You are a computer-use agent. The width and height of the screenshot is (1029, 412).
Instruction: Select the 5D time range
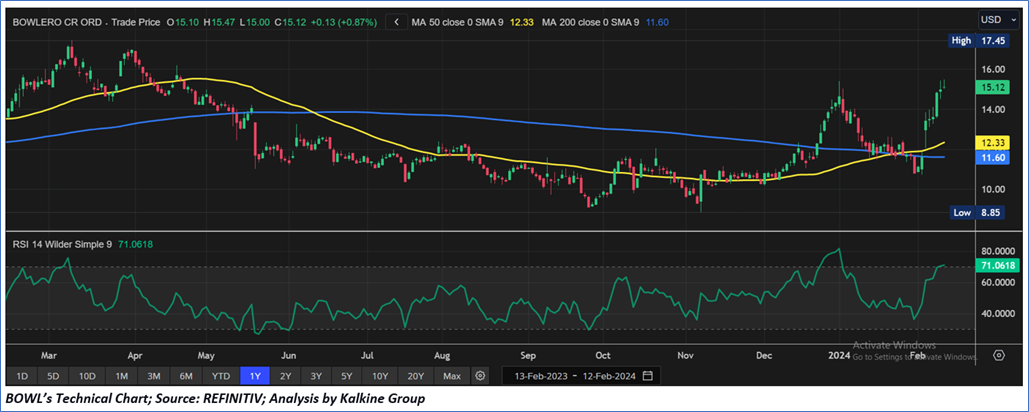[54, 376]
